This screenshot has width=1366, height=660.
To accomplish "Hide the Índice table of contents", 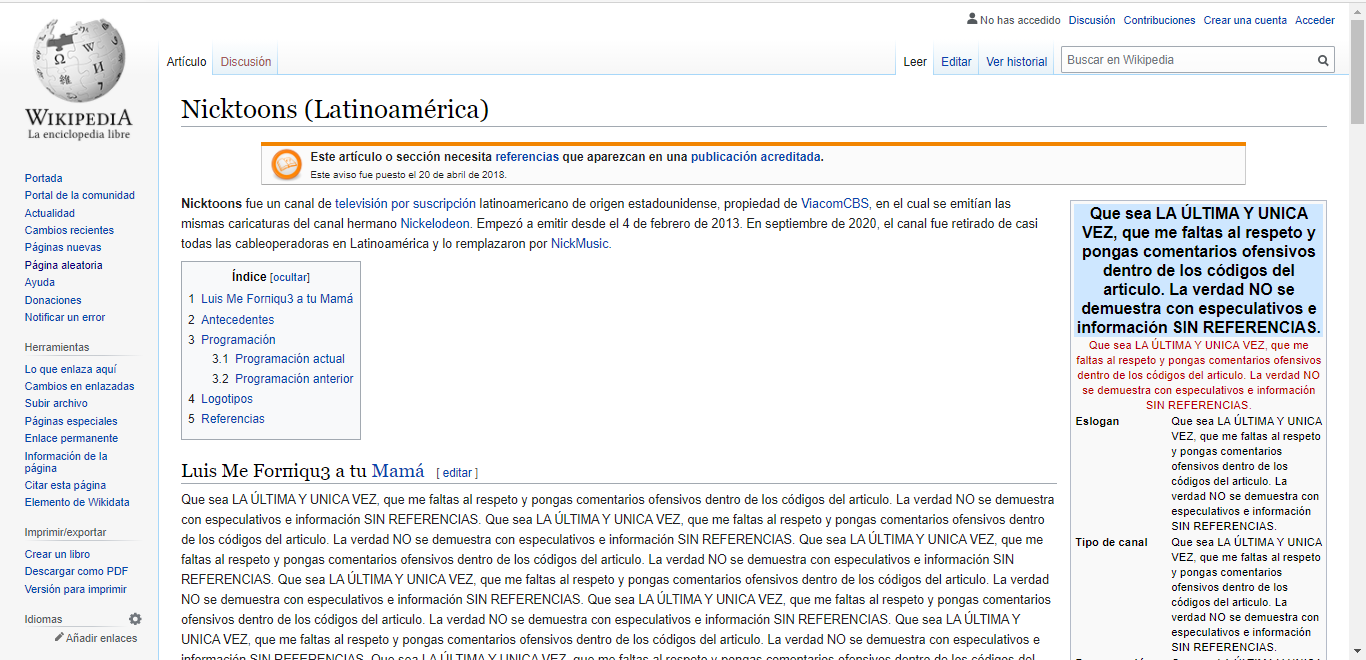I will [x=290, y=278].
